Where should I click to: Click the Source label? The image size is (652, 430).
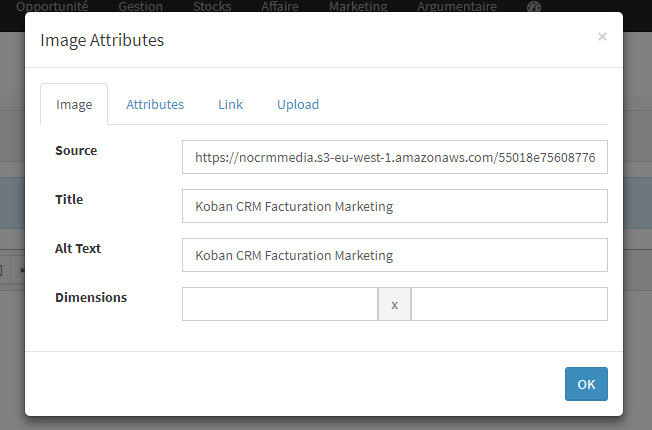tap(76, 151)
